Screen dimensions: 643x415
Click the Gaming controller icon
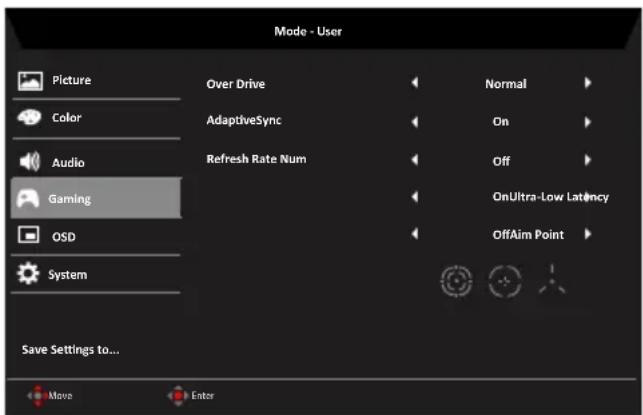coord(27,198)
